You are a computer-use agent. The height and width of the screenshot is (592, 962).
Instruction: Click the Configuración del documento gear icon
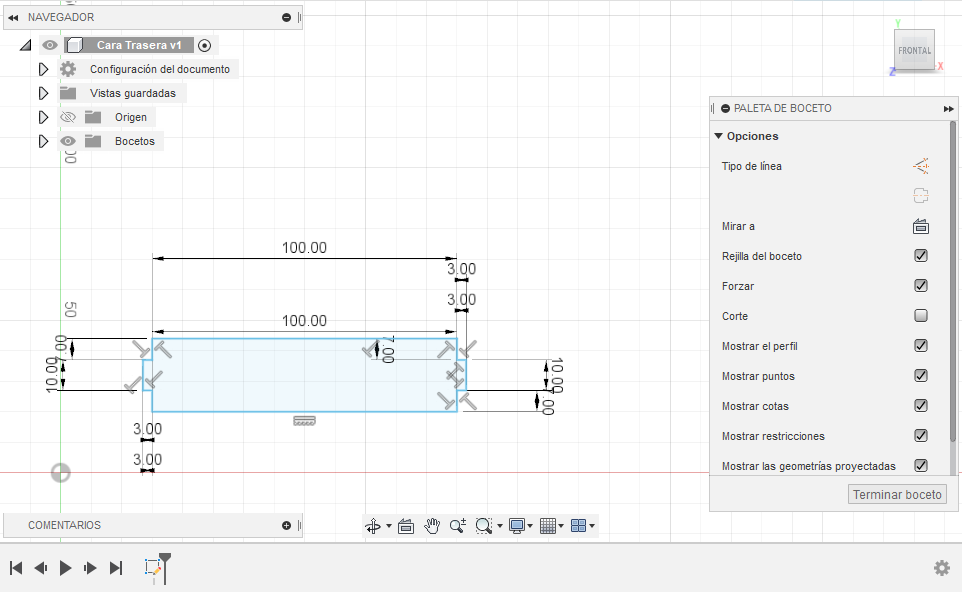68,69
